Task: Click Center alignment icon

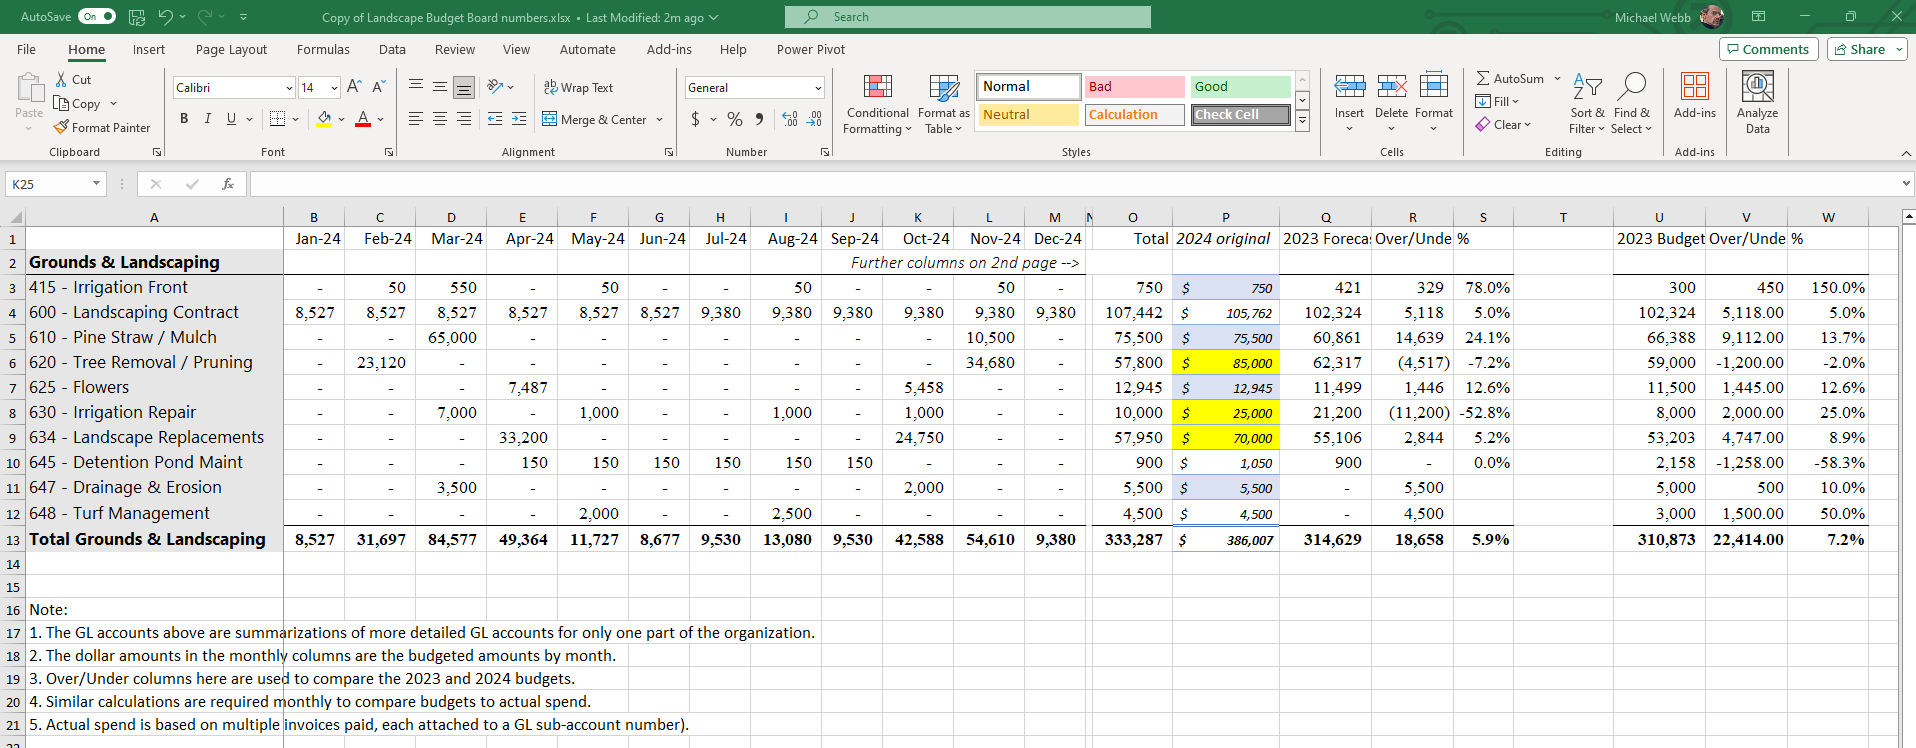Action: coord(440,119)
